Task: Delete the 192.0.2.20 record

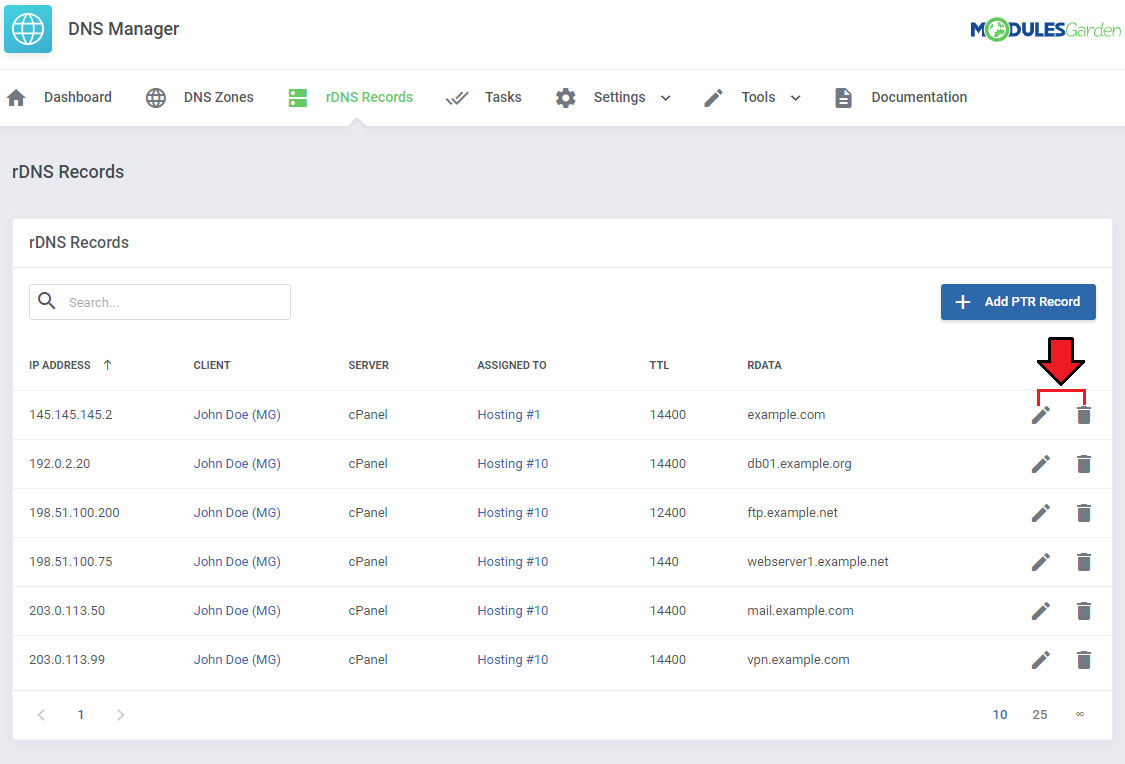Action: click(1084, 464)
